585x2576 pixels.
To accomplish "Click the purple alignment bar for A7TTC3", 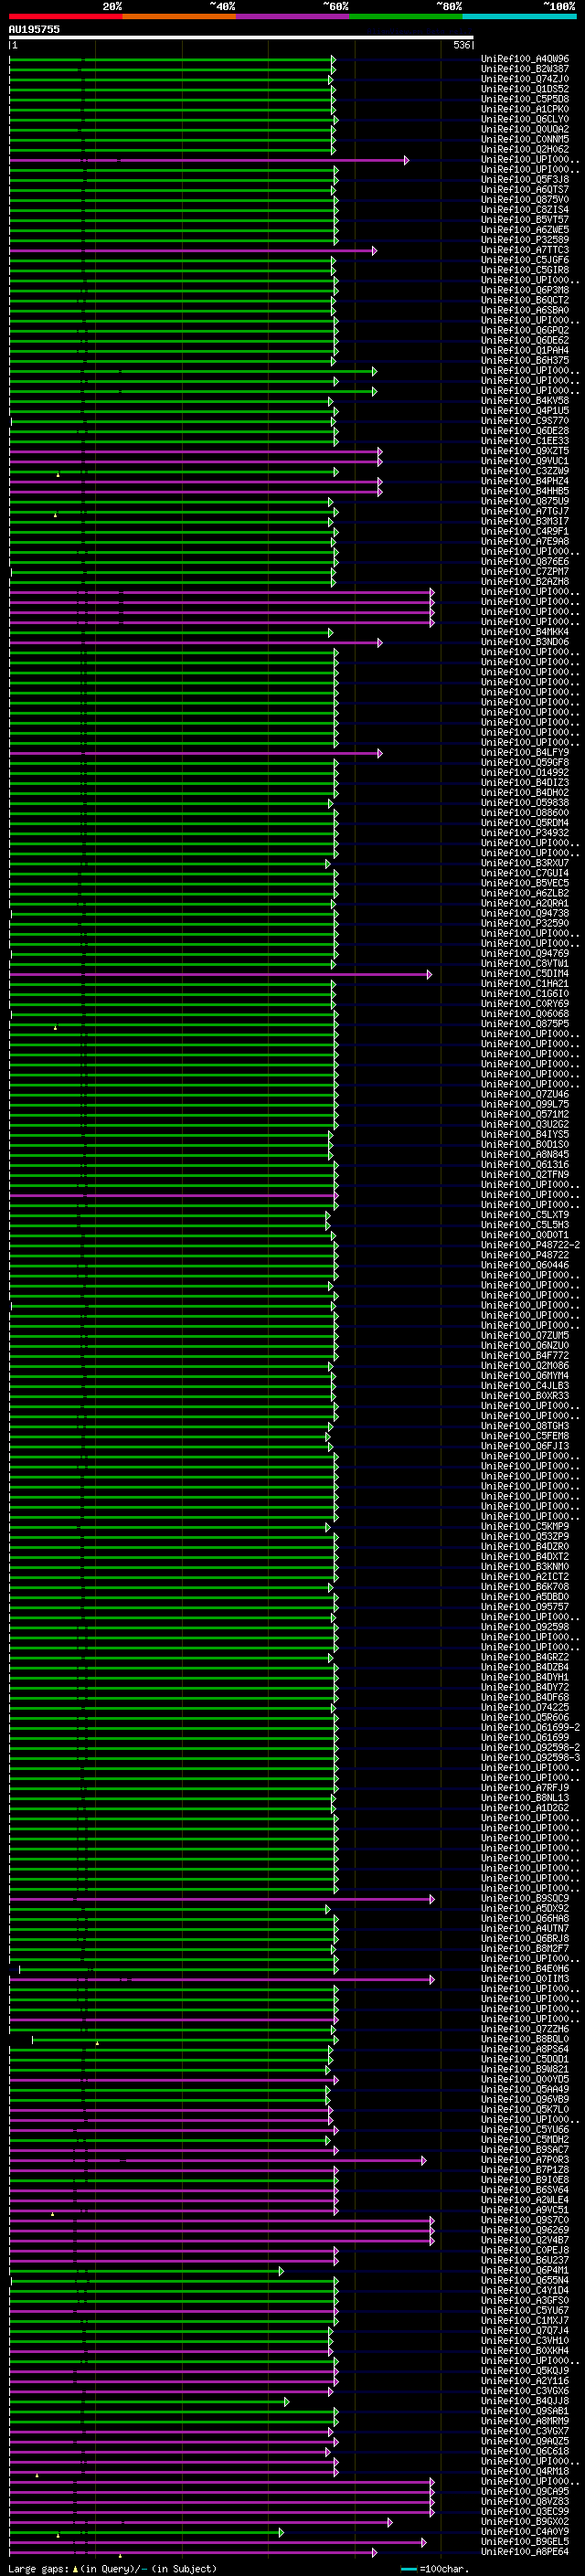I will coord(192,250).
